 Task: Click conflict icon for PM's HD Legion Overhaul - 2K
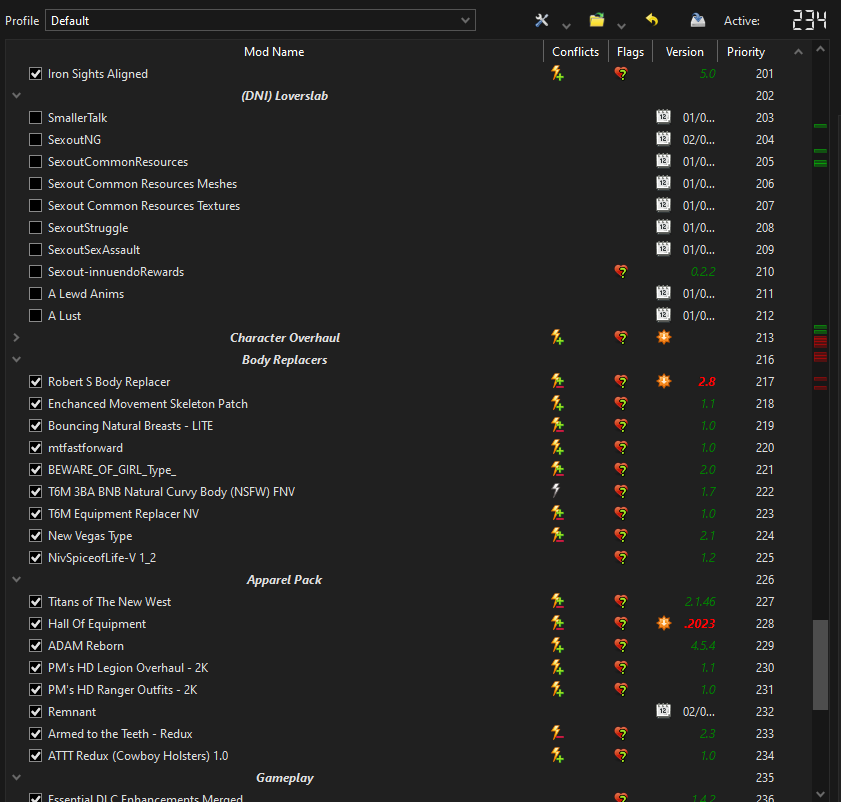(x=557, y=667)
